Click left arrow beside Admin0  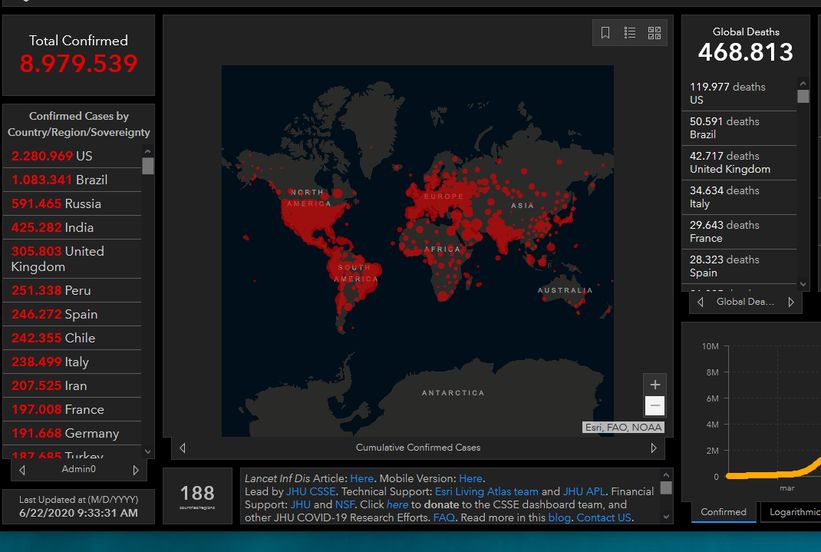tap(21, 469)
